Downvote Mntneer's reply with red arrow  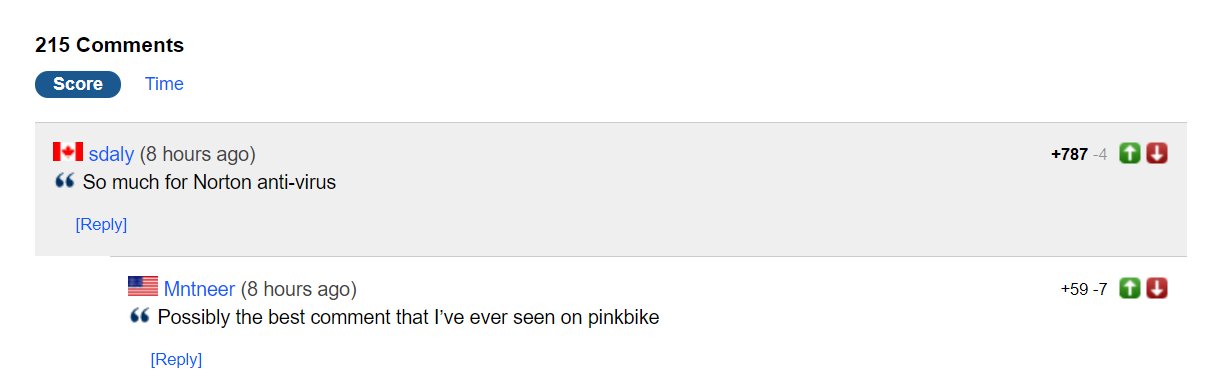pos(1157,288)
